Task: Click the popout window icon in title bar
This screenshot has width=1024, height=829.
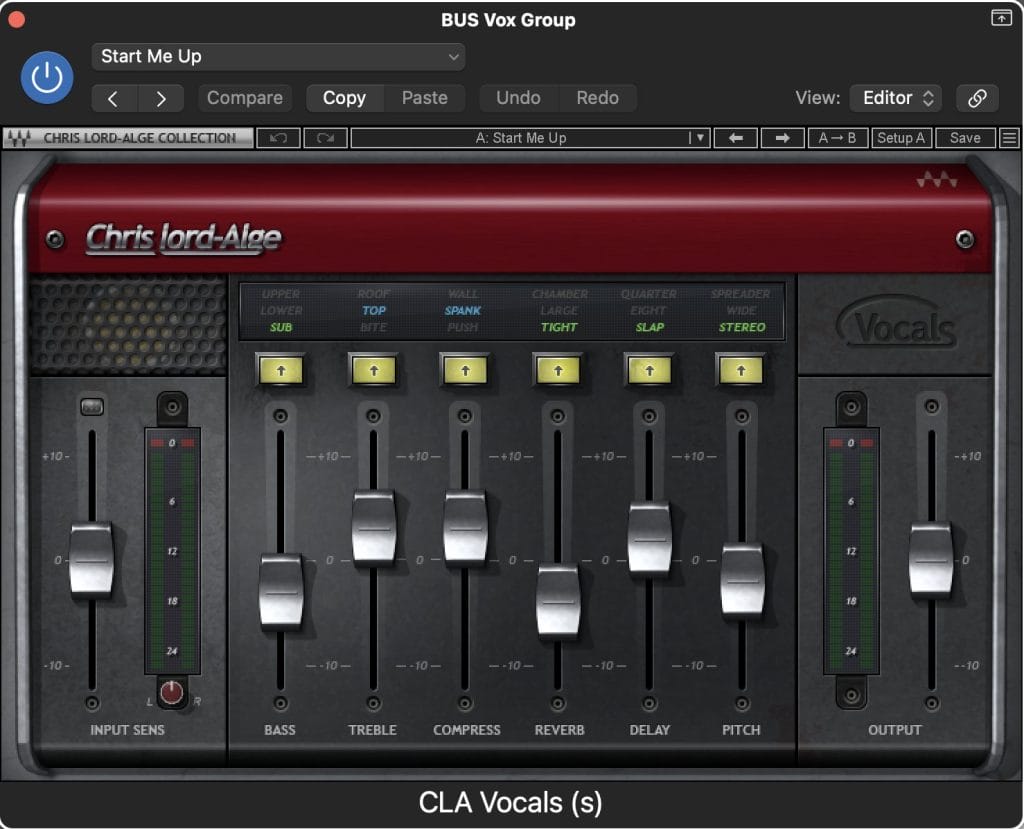Action: (x=1001, y=18)
